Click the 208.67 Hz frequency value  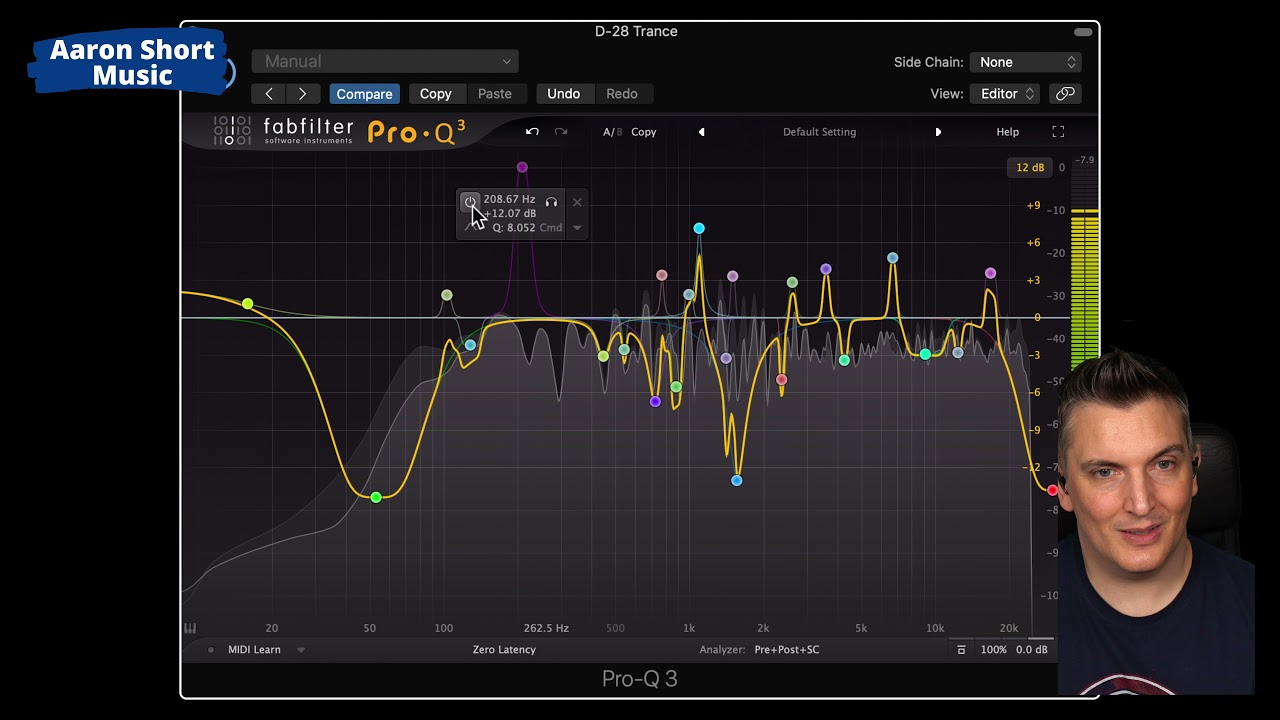click(509, 199)
